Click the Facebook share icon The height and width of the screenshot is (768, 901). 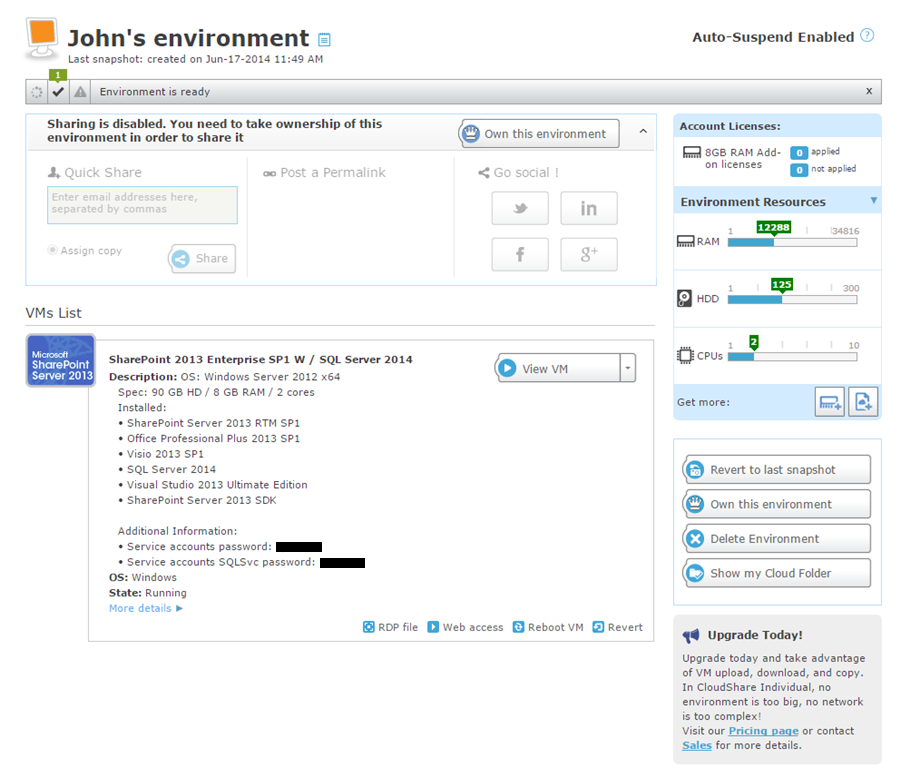coord(520,255)
